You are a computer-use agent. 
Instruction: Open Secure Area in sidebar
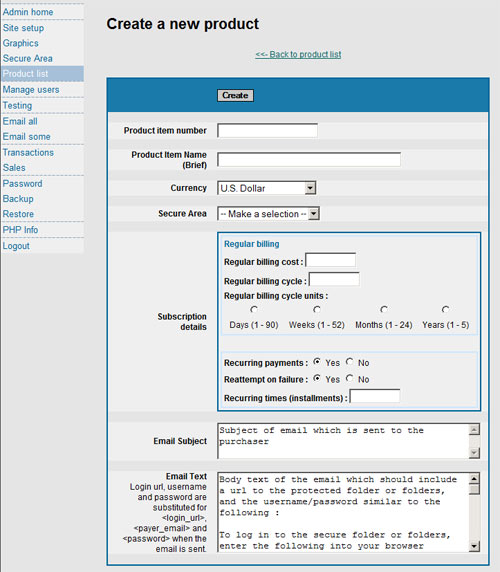coord(27,58)
